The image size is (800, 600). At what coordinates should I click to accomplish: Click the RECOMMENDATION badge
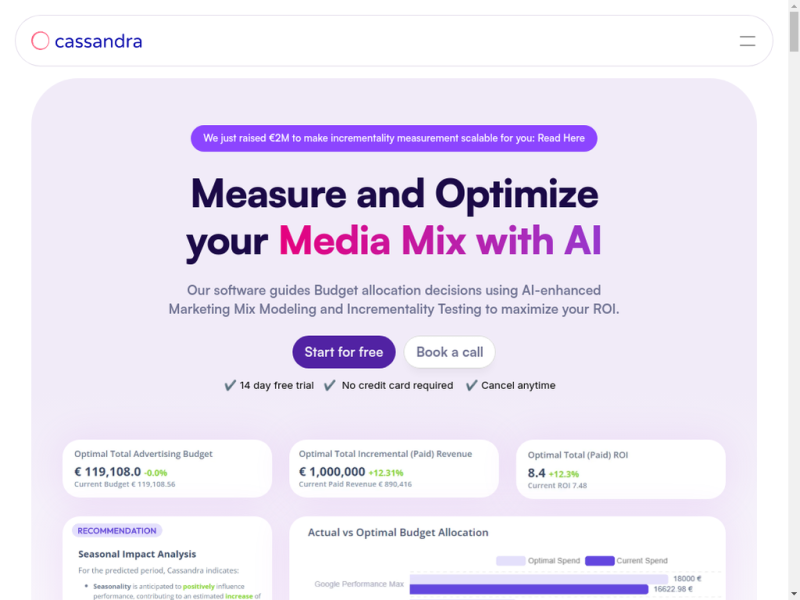coord(117,531)
